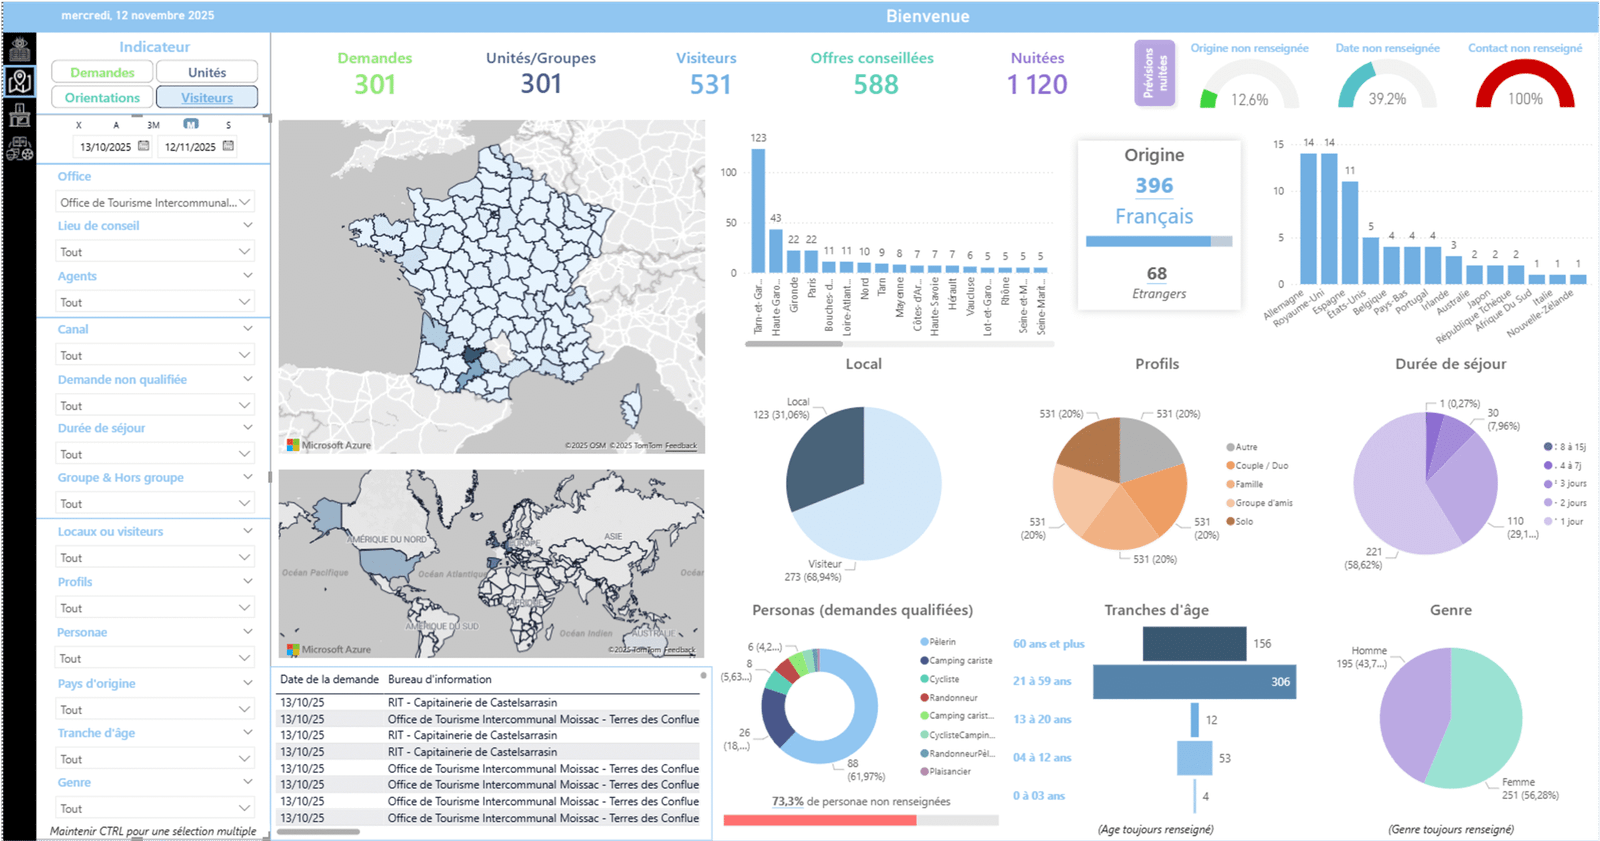Screen dimensions: 1600x841
Task: Select the M period option
Action: (191, 125)
